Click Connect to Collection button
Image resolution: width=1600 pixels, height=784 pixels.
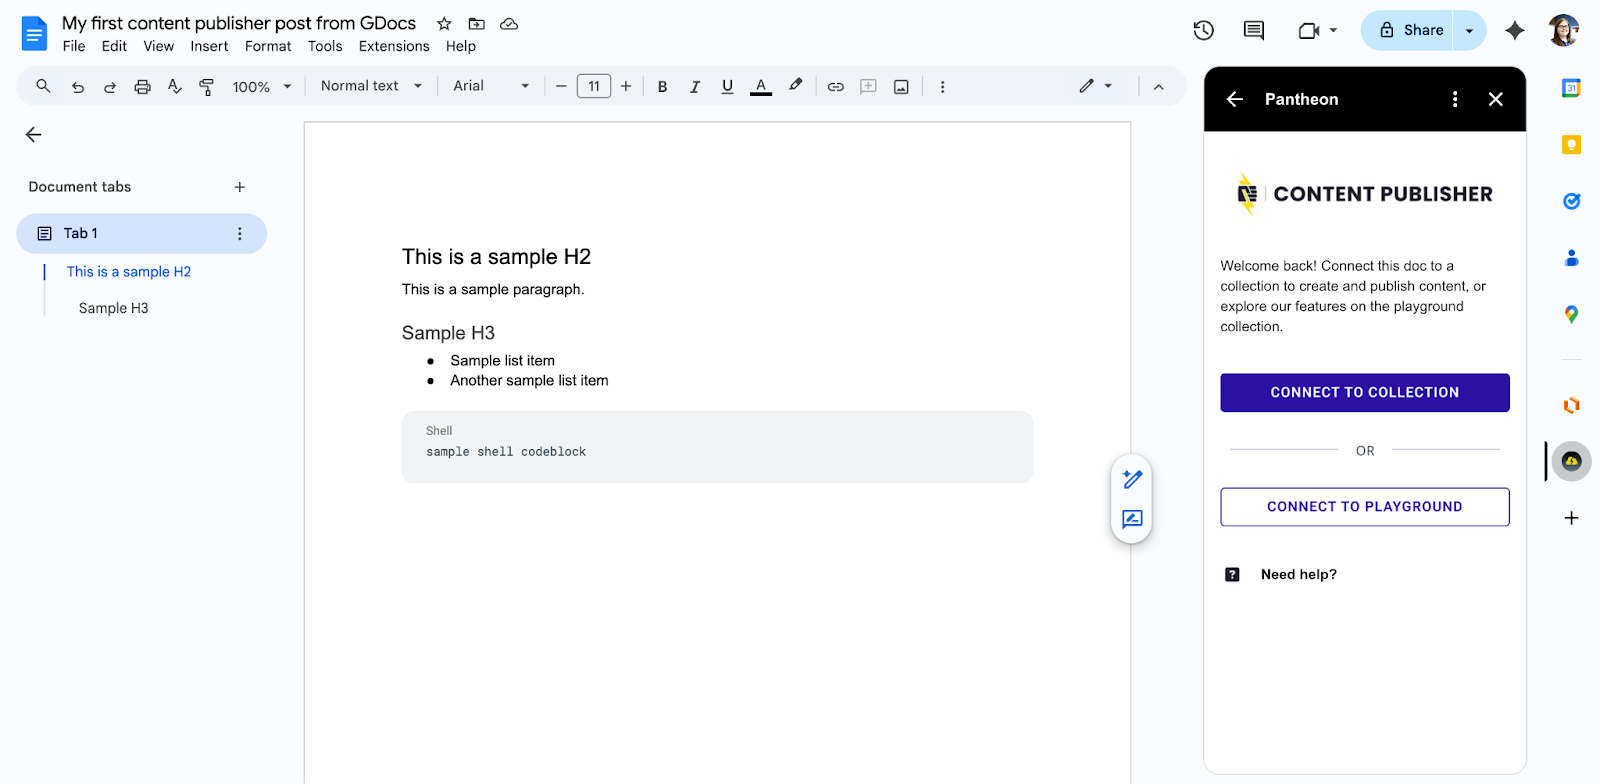(x=1364, y=393)
